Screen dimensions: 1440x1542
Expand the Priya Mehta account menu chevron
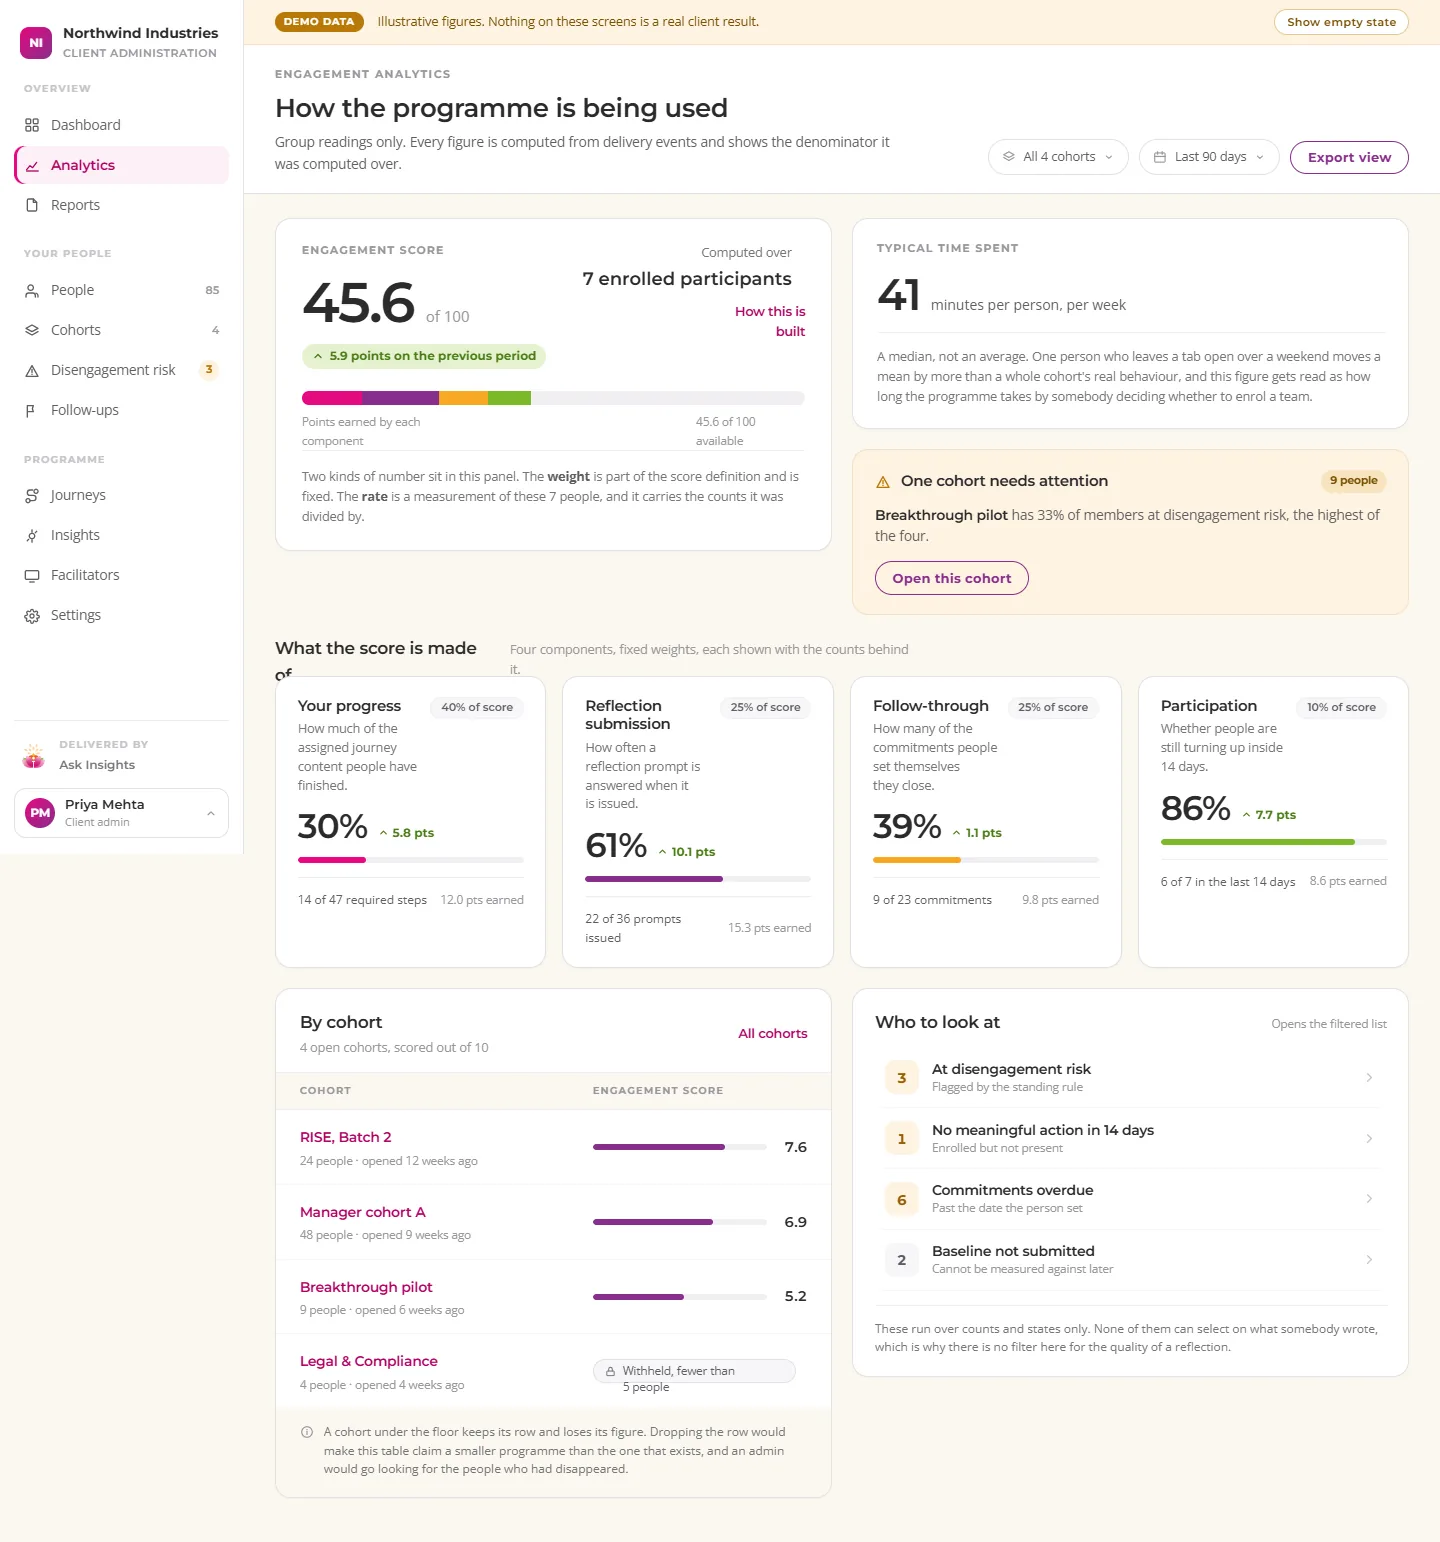pyautogui.click(x=211, y=813)
